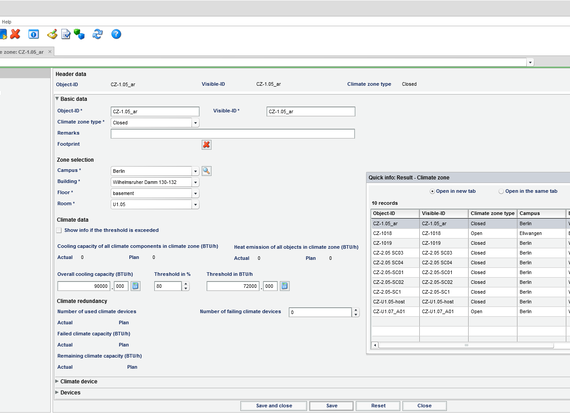Click the blue question mark help icon
570x414 pixels.
tap(116, 34)
